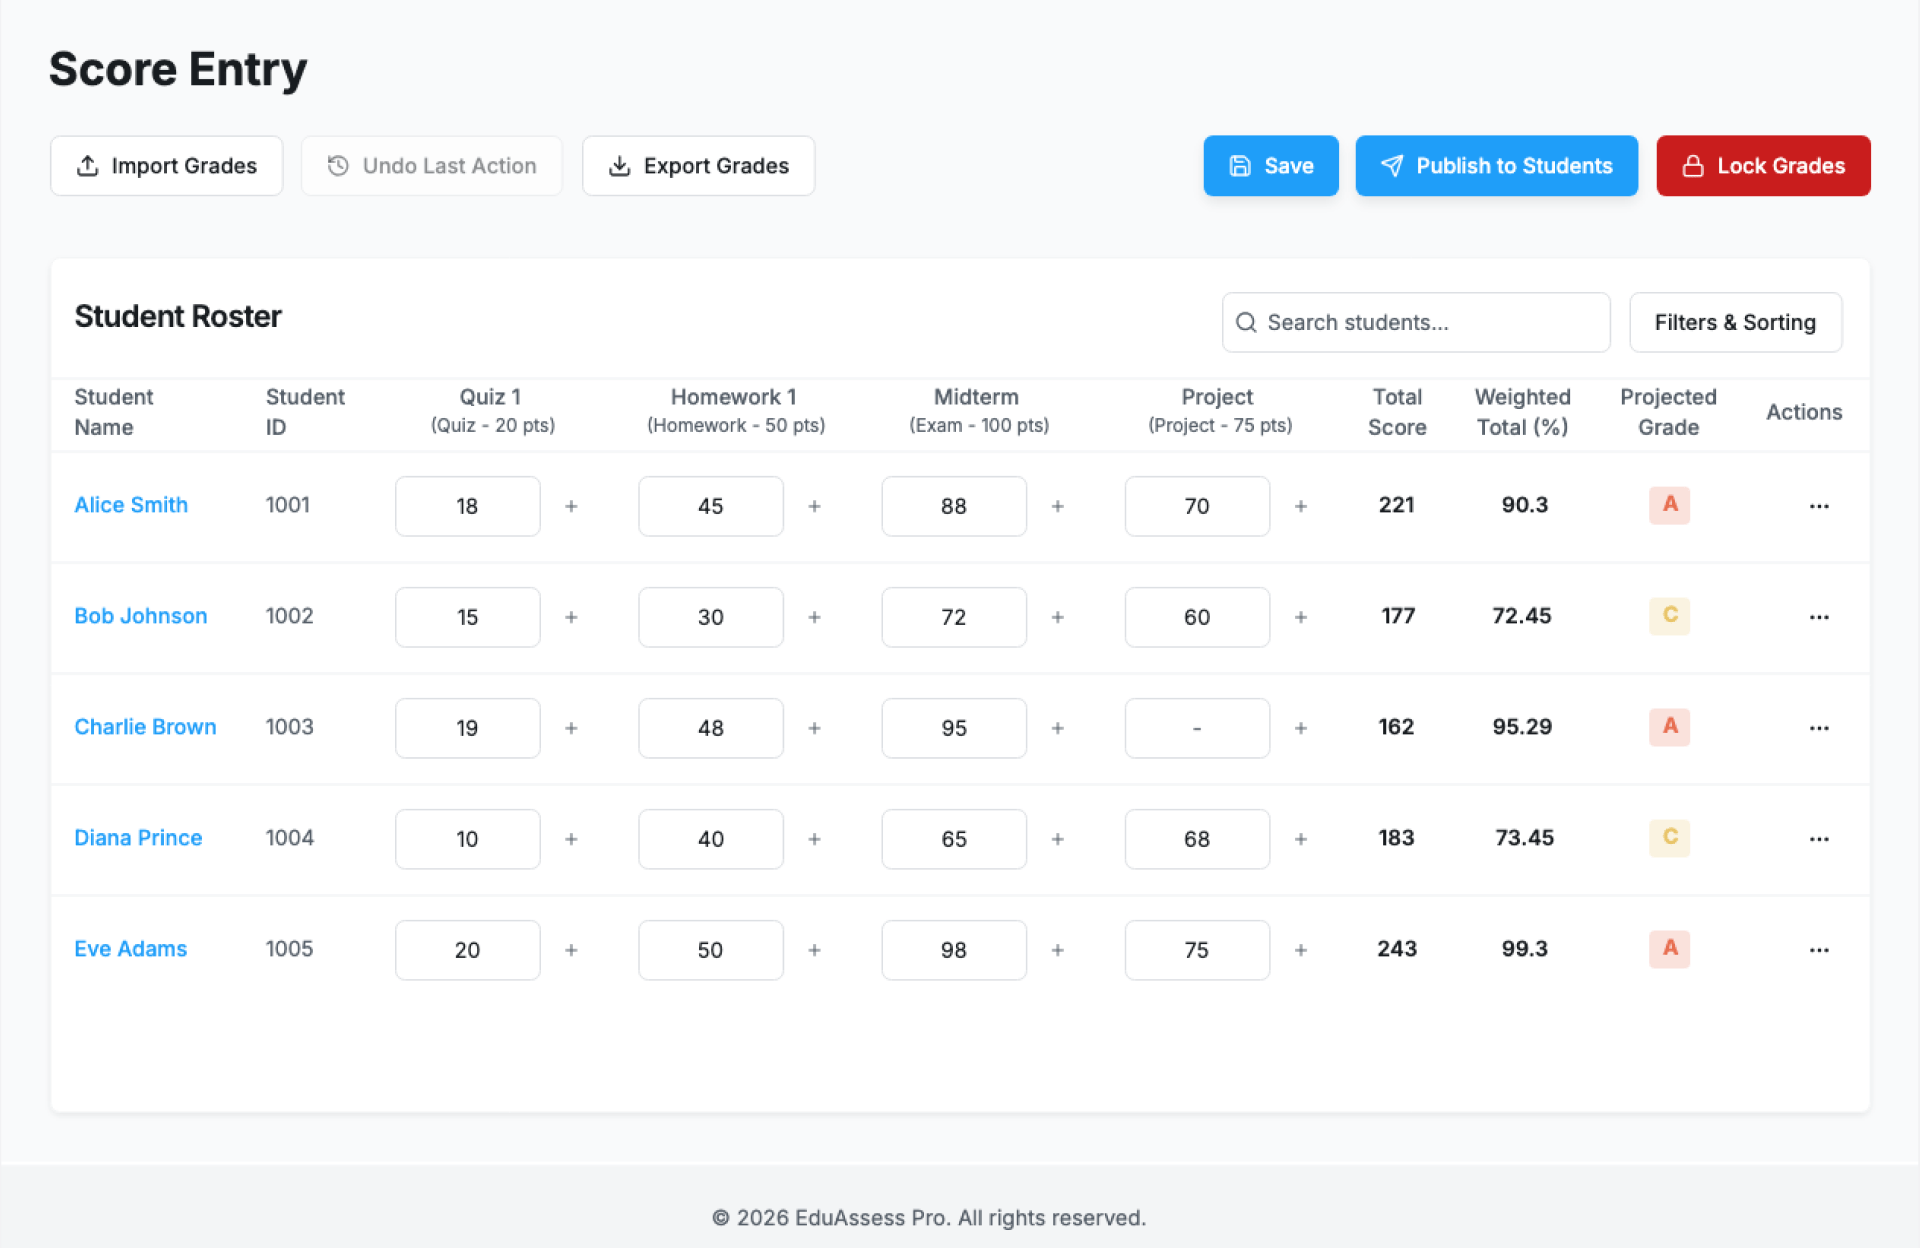Publish grades to students
Viewport: 1920px width, 1248px height.
click(x=1496, y=166)
